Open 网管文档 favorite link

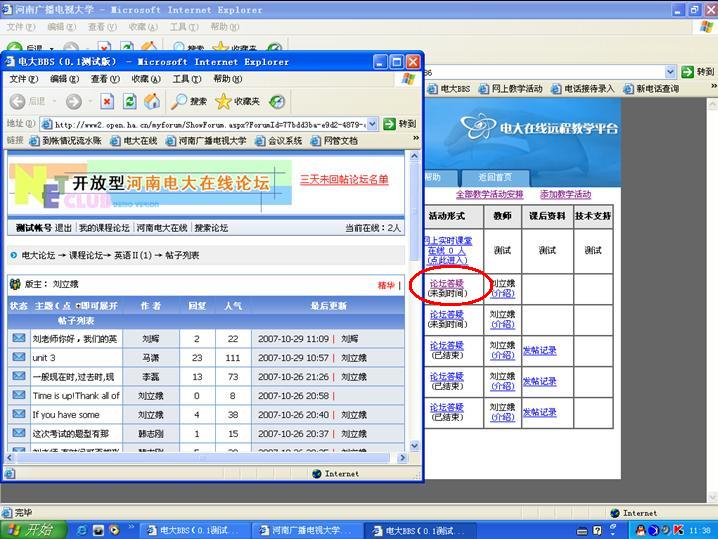pos(333,141)
